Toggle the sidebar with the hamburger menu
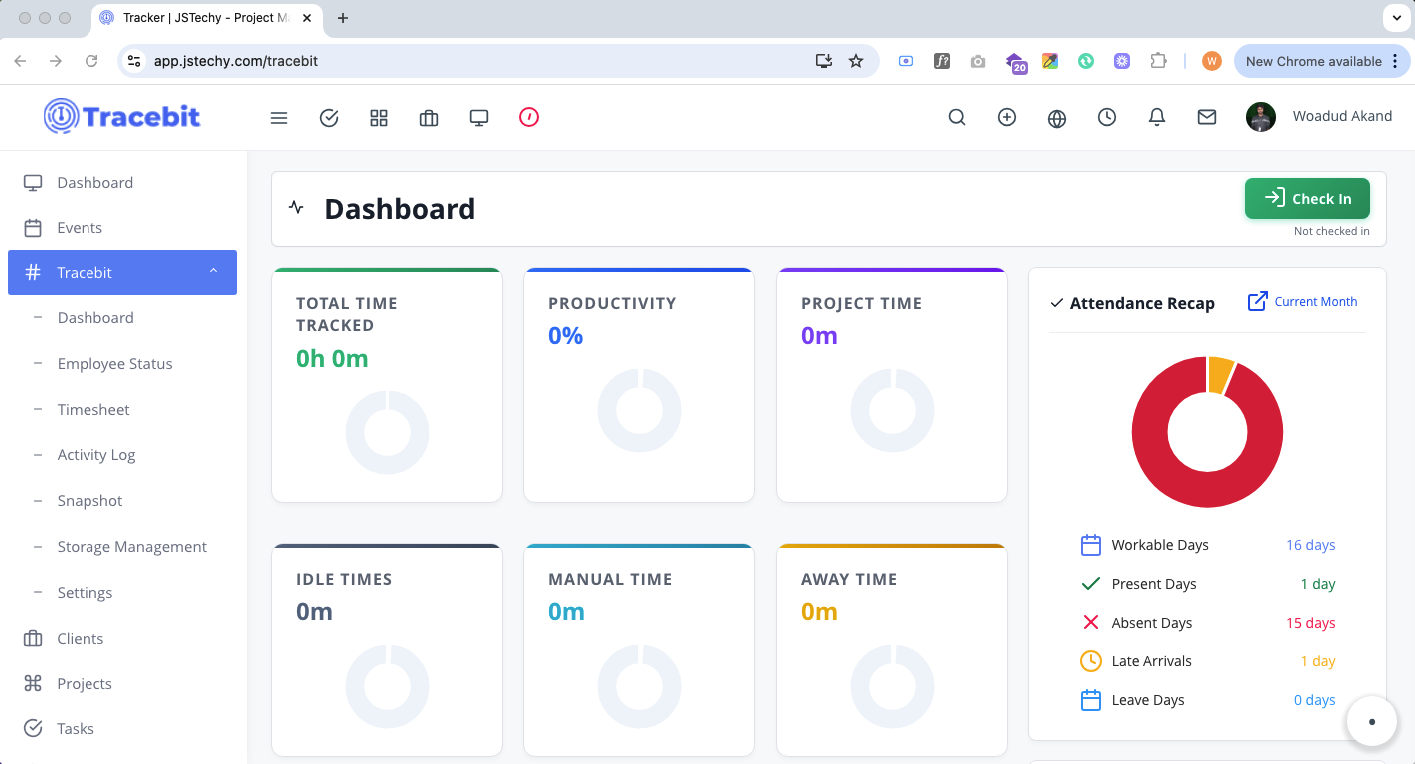Viewport: 1415px width, 764px height. click(x=278, y=117)
